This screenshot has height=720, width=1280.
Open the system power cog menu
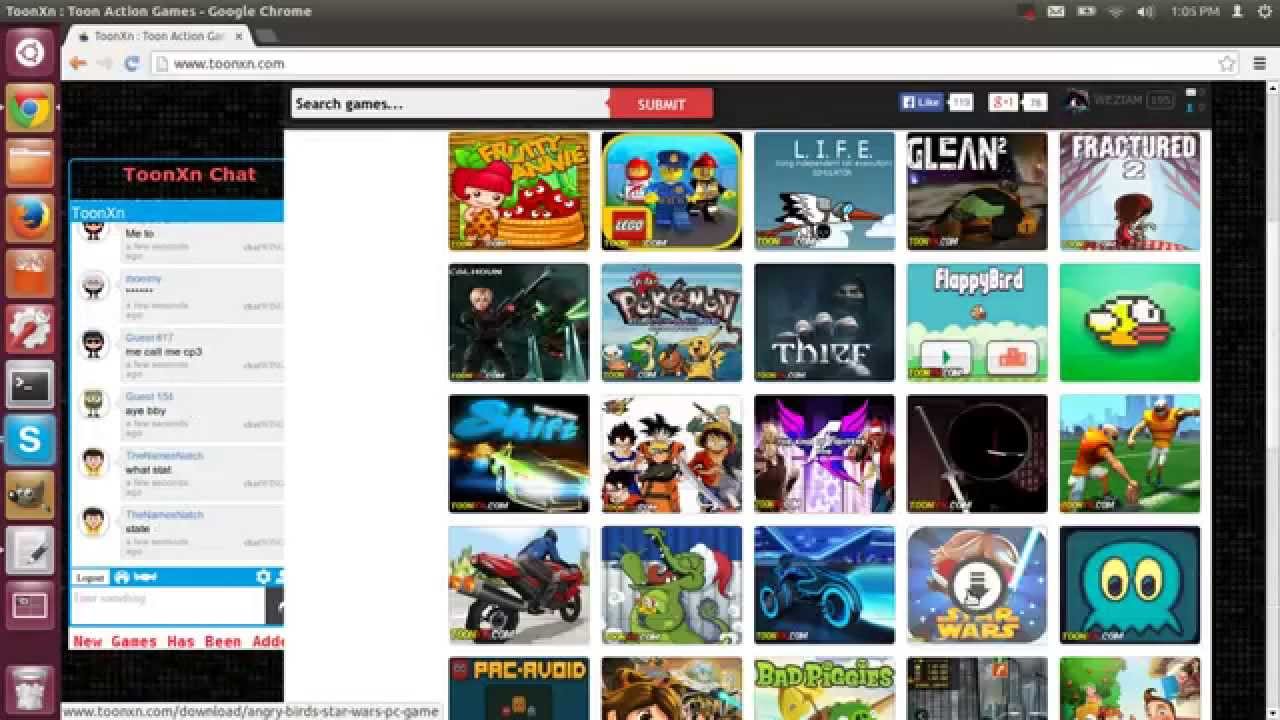coord(1264,11)
